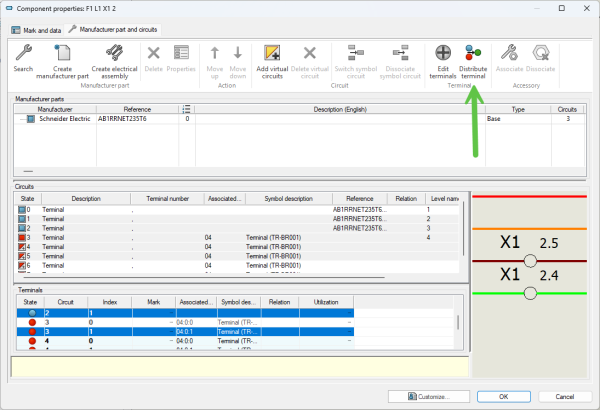
Task: Click Create electrical assembly icon
Action: 113,53
